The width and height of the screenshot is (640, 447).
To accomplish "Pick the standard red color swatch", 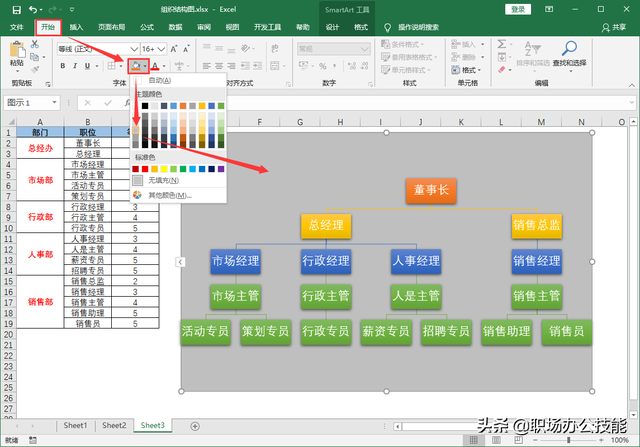I will (145, 169).
